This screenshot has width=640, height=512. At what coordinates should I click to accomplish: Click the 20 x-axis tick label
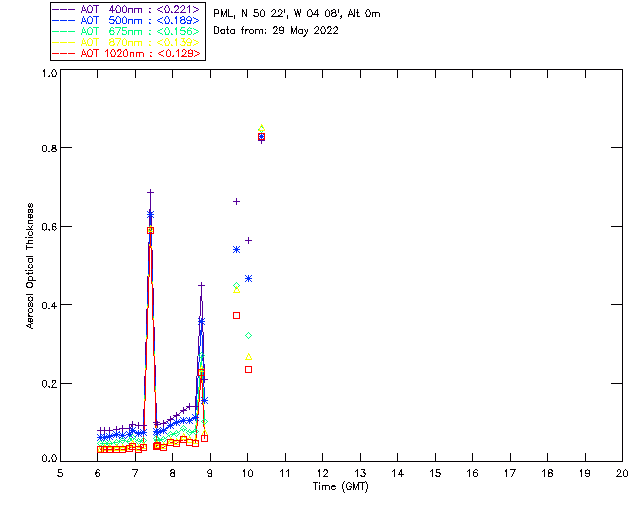(x=622, y=473)
